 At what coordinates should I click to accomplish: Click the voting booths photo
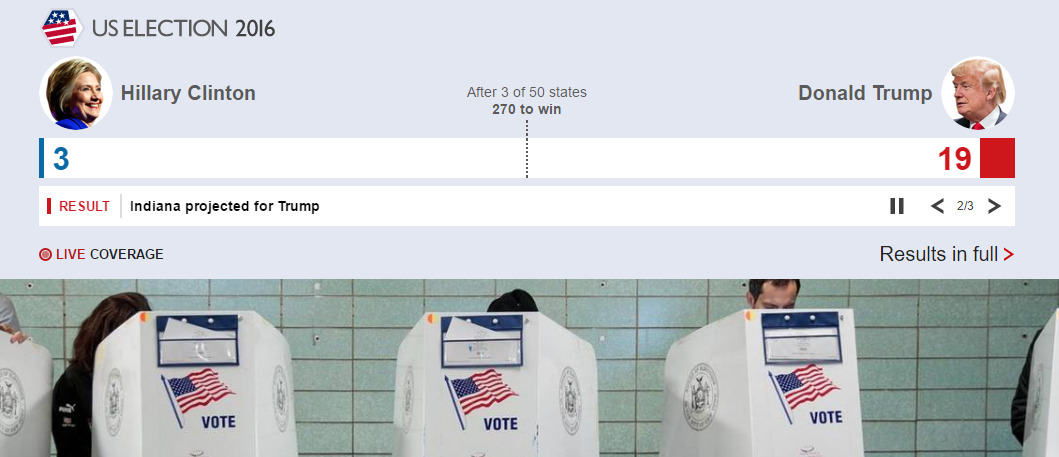pyautogui.click(x=530, y=368)
